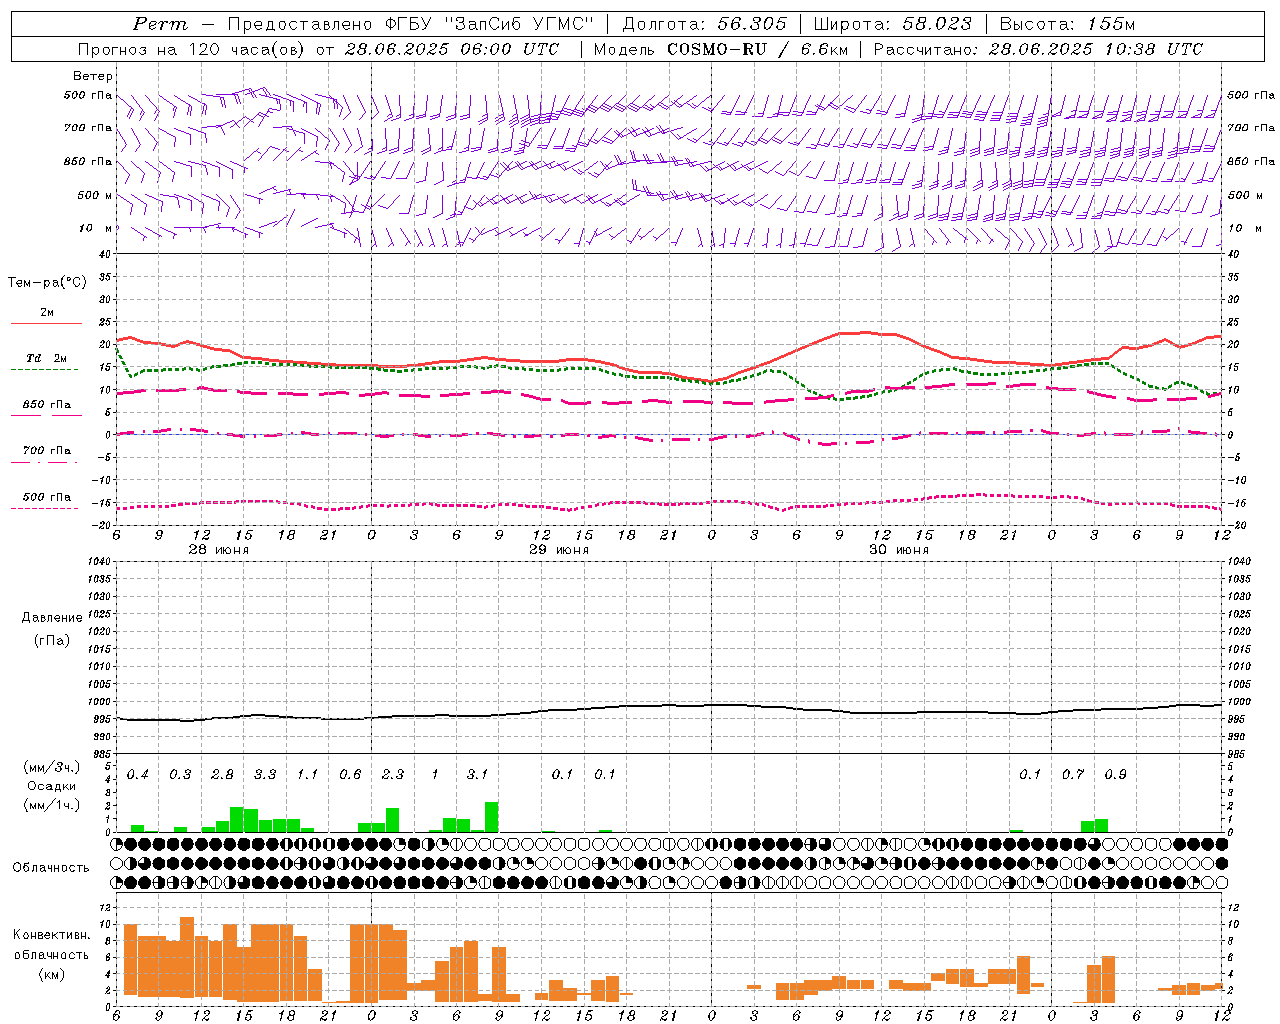Click the 1.1 precipitation value
The width and height of the screenshot is (1280, 1024).
point(307,775)
